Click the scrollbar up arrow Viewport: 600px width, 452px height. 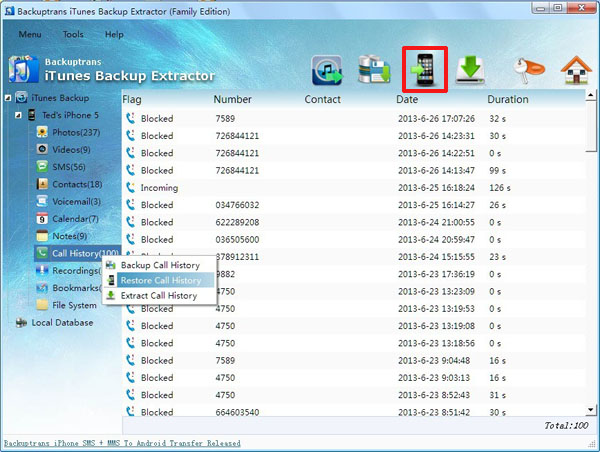(591, 95)
